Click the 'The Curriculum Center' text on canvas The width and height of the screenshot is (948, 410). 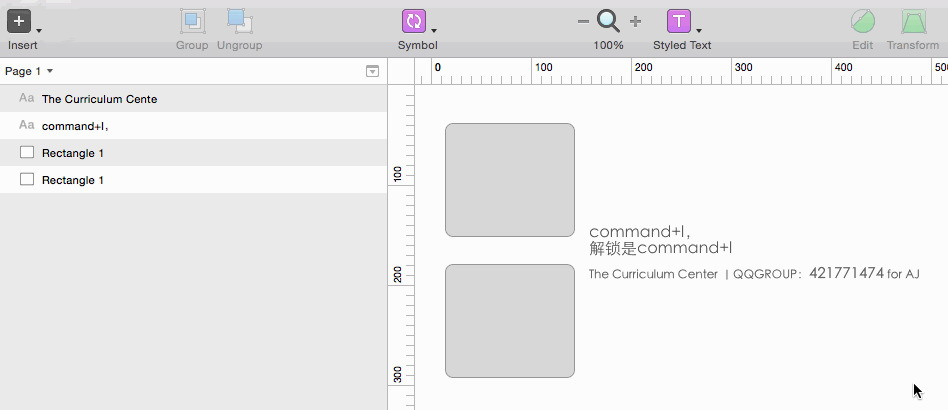pos(653,274)
